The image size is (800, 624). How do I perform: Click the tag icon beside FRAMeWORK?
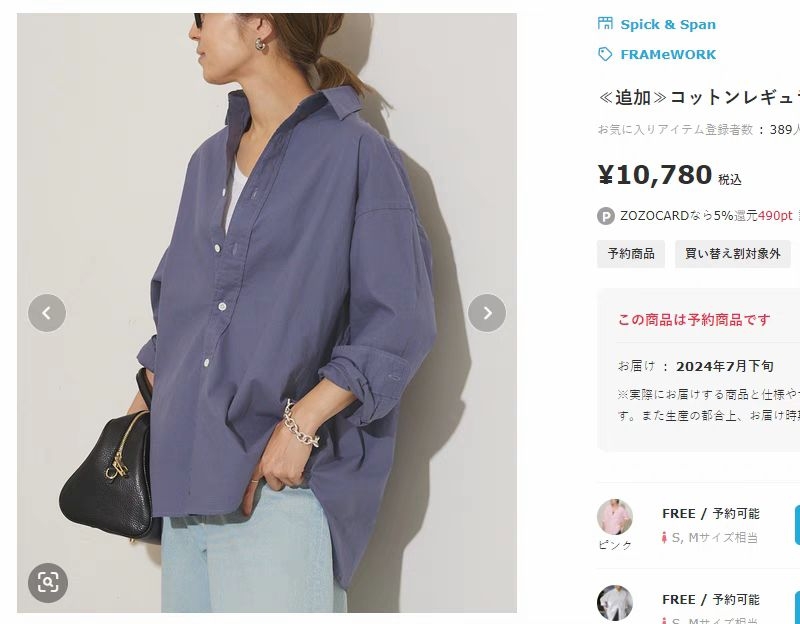[605, 54]
